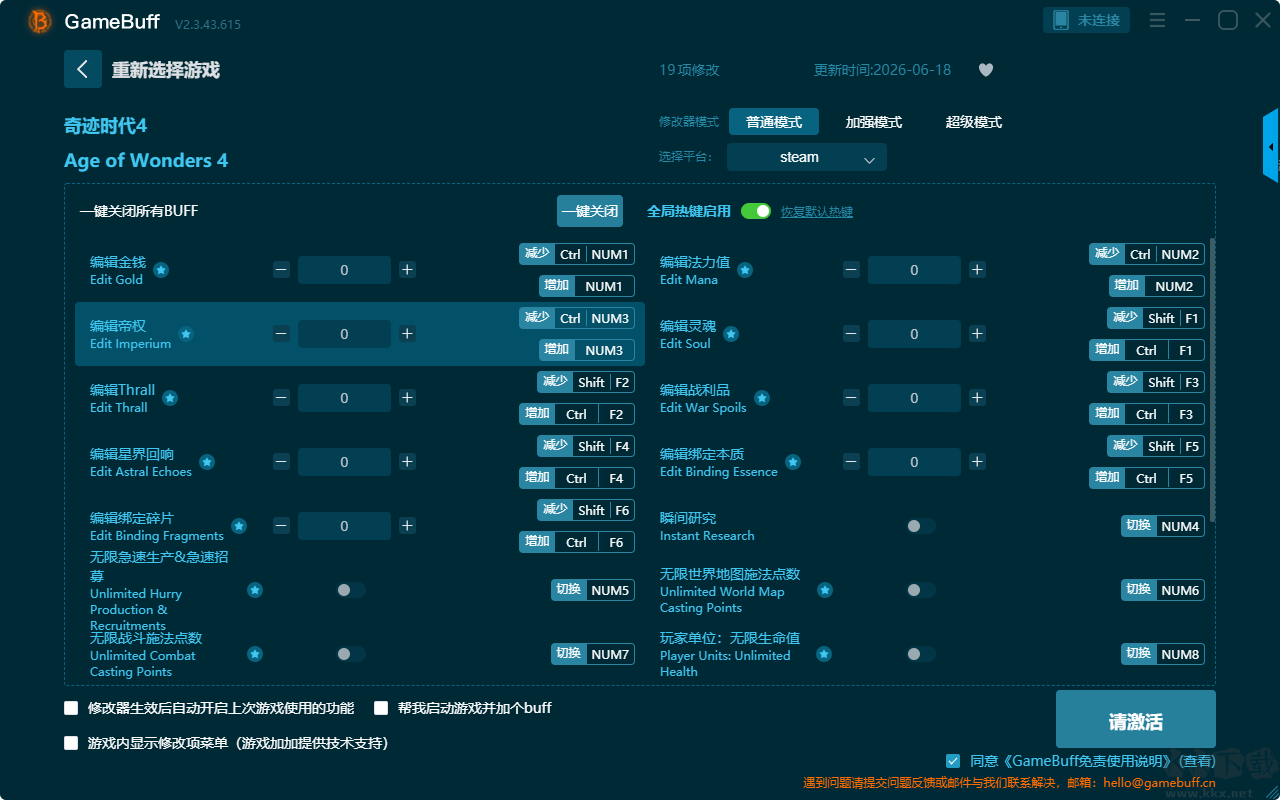Click Edit Gold value input field
Viewport: 1280px width, 800px height.
344,270
